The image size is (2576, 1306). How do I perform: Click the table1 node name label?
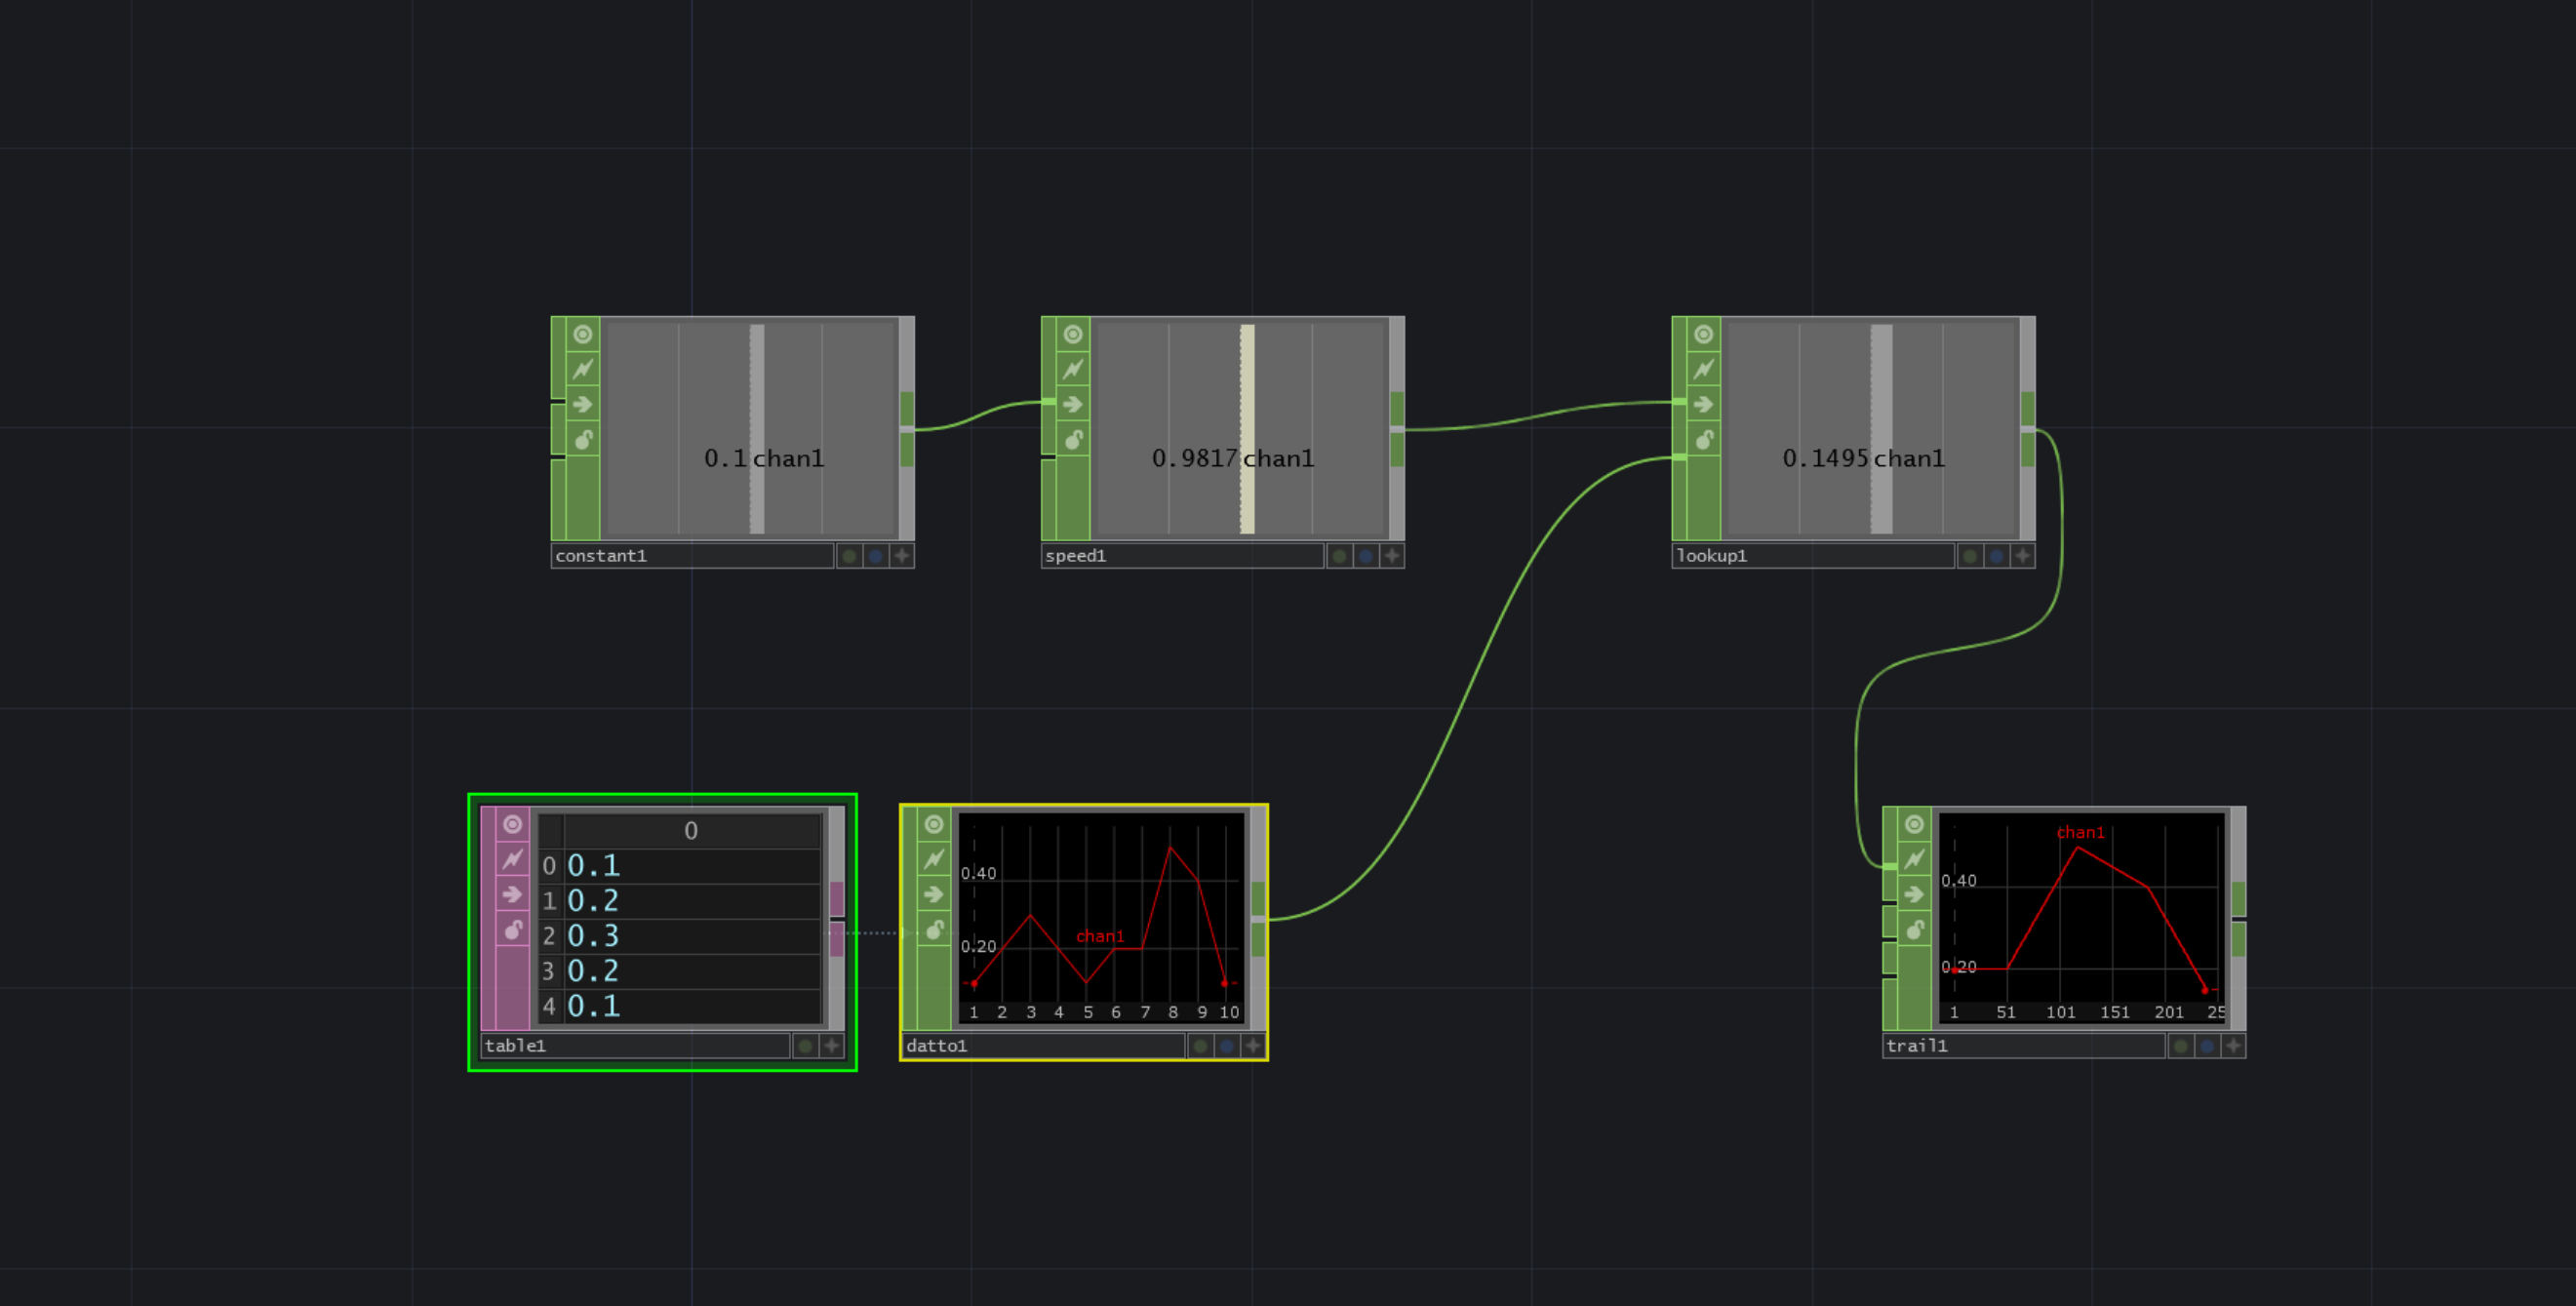pos(635,1046)
